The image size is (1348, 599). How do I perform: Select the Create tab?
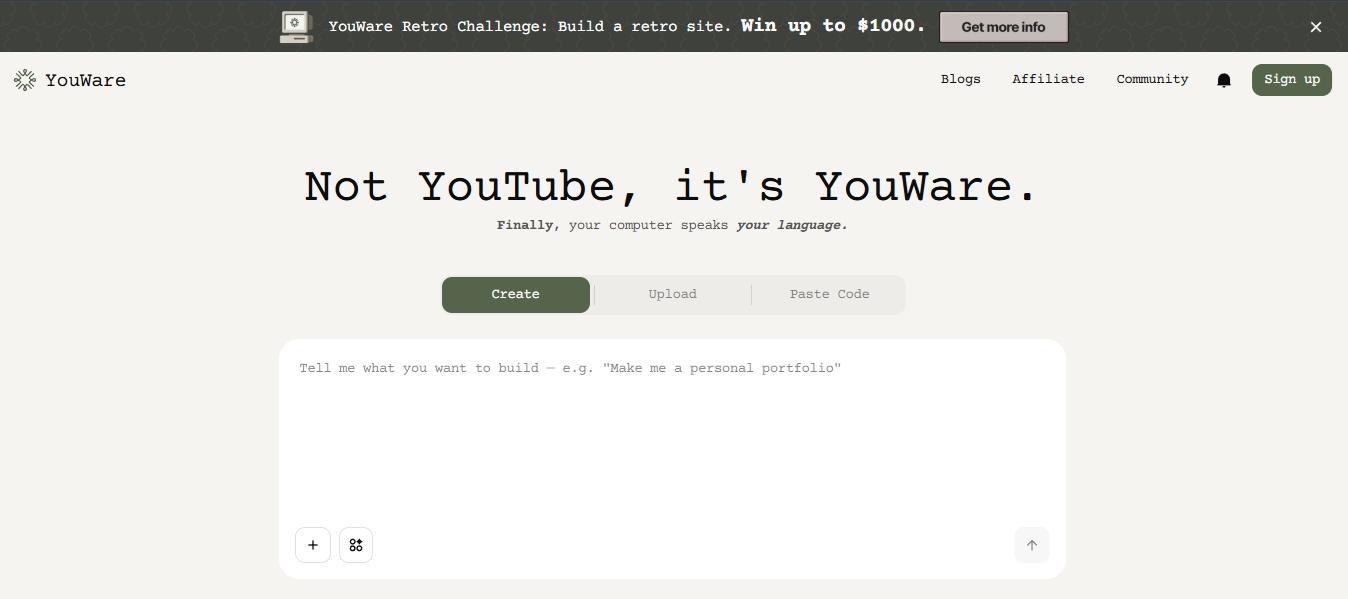coord(516,295)
